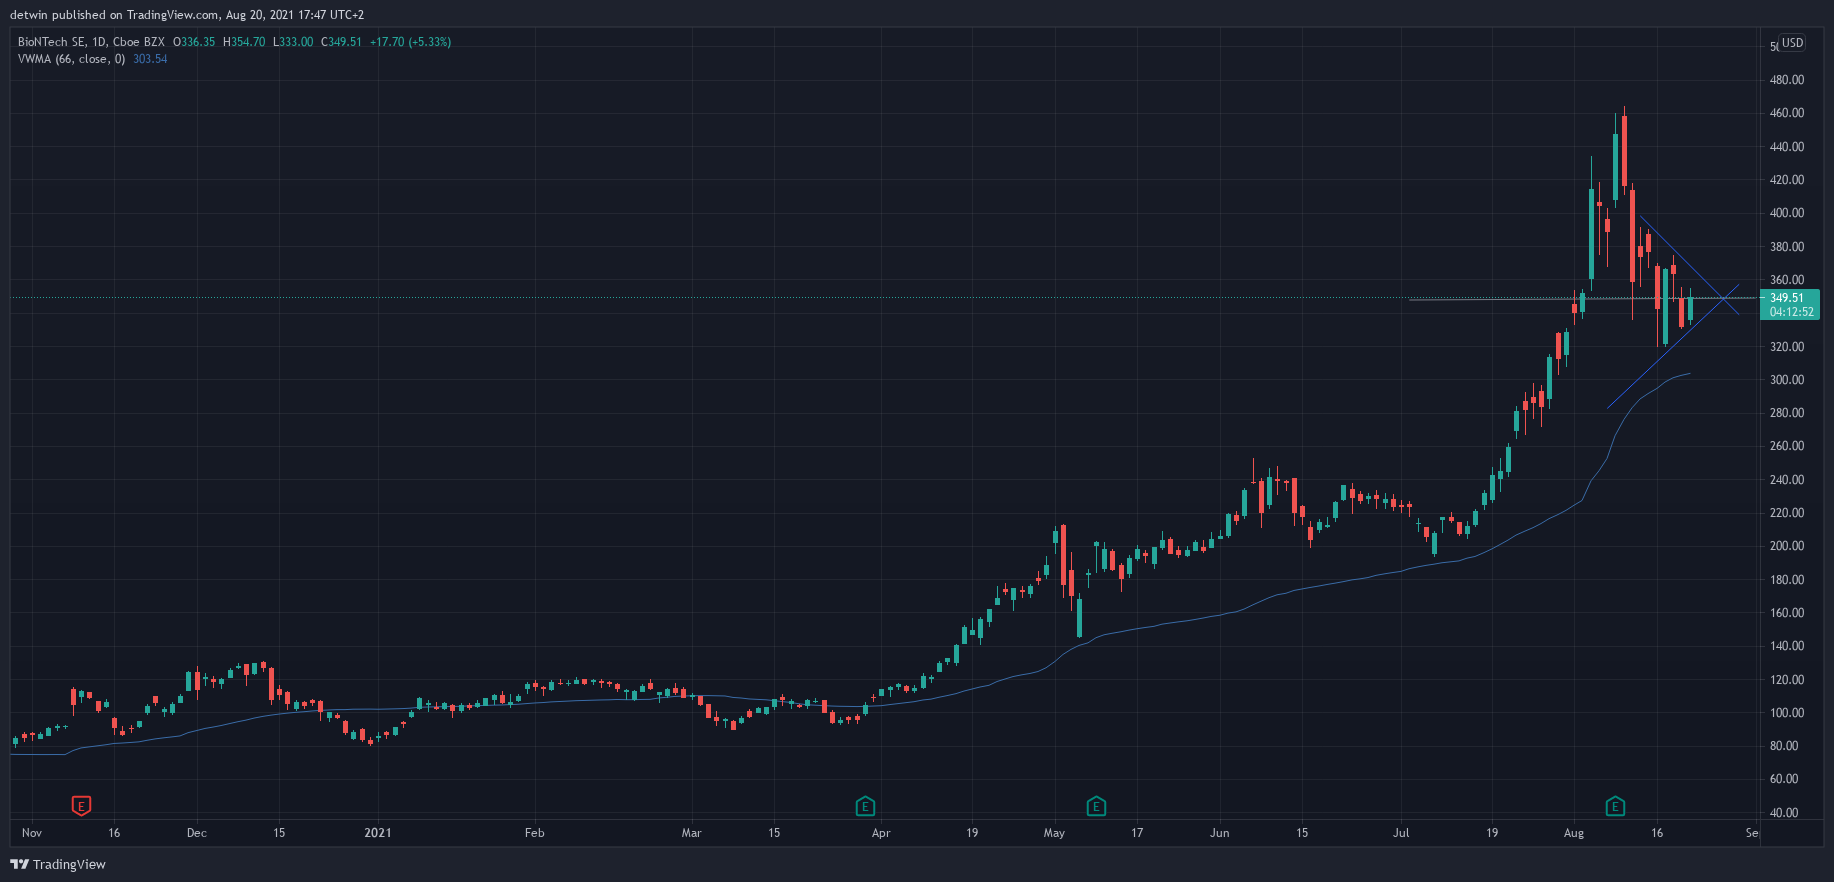Click the TradingView logo at bottom
Image resolution: width=1834 pixels, height=882 pixels.
[x=58, y=864]
